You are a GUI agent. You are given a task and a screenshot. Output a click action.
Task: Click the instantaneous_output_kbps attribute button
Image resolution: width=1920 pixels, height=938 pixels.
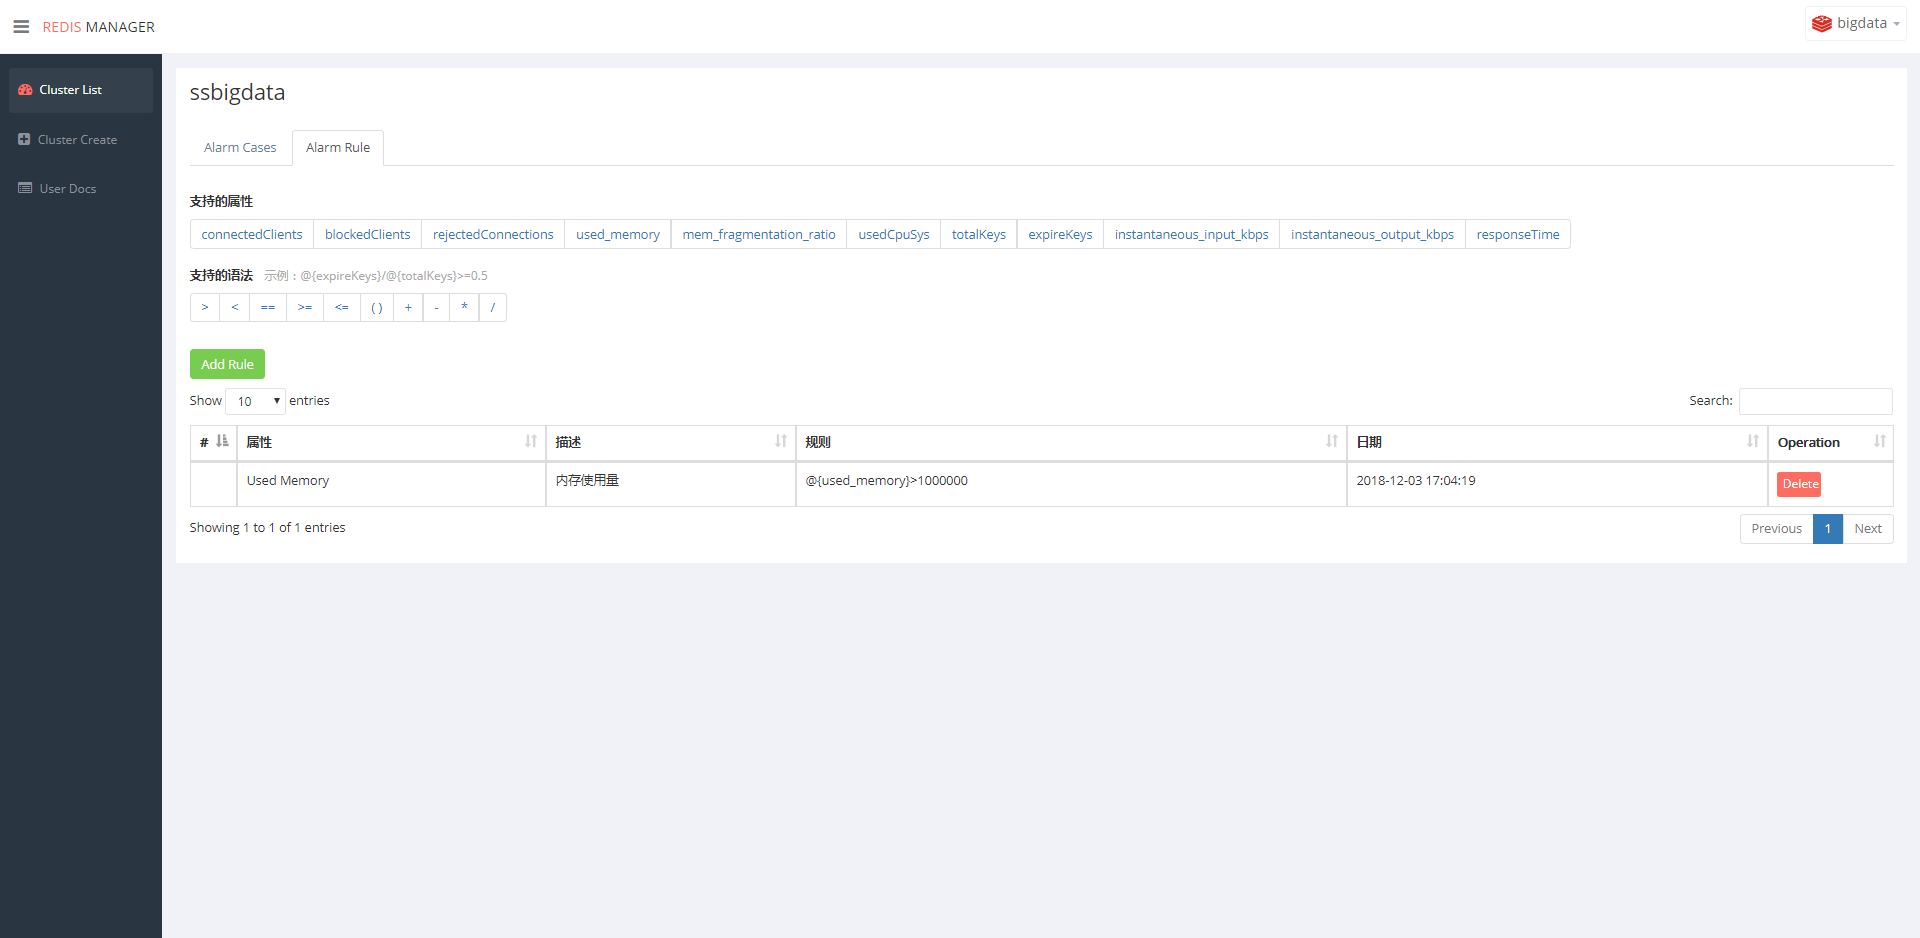click(1372, 234)
